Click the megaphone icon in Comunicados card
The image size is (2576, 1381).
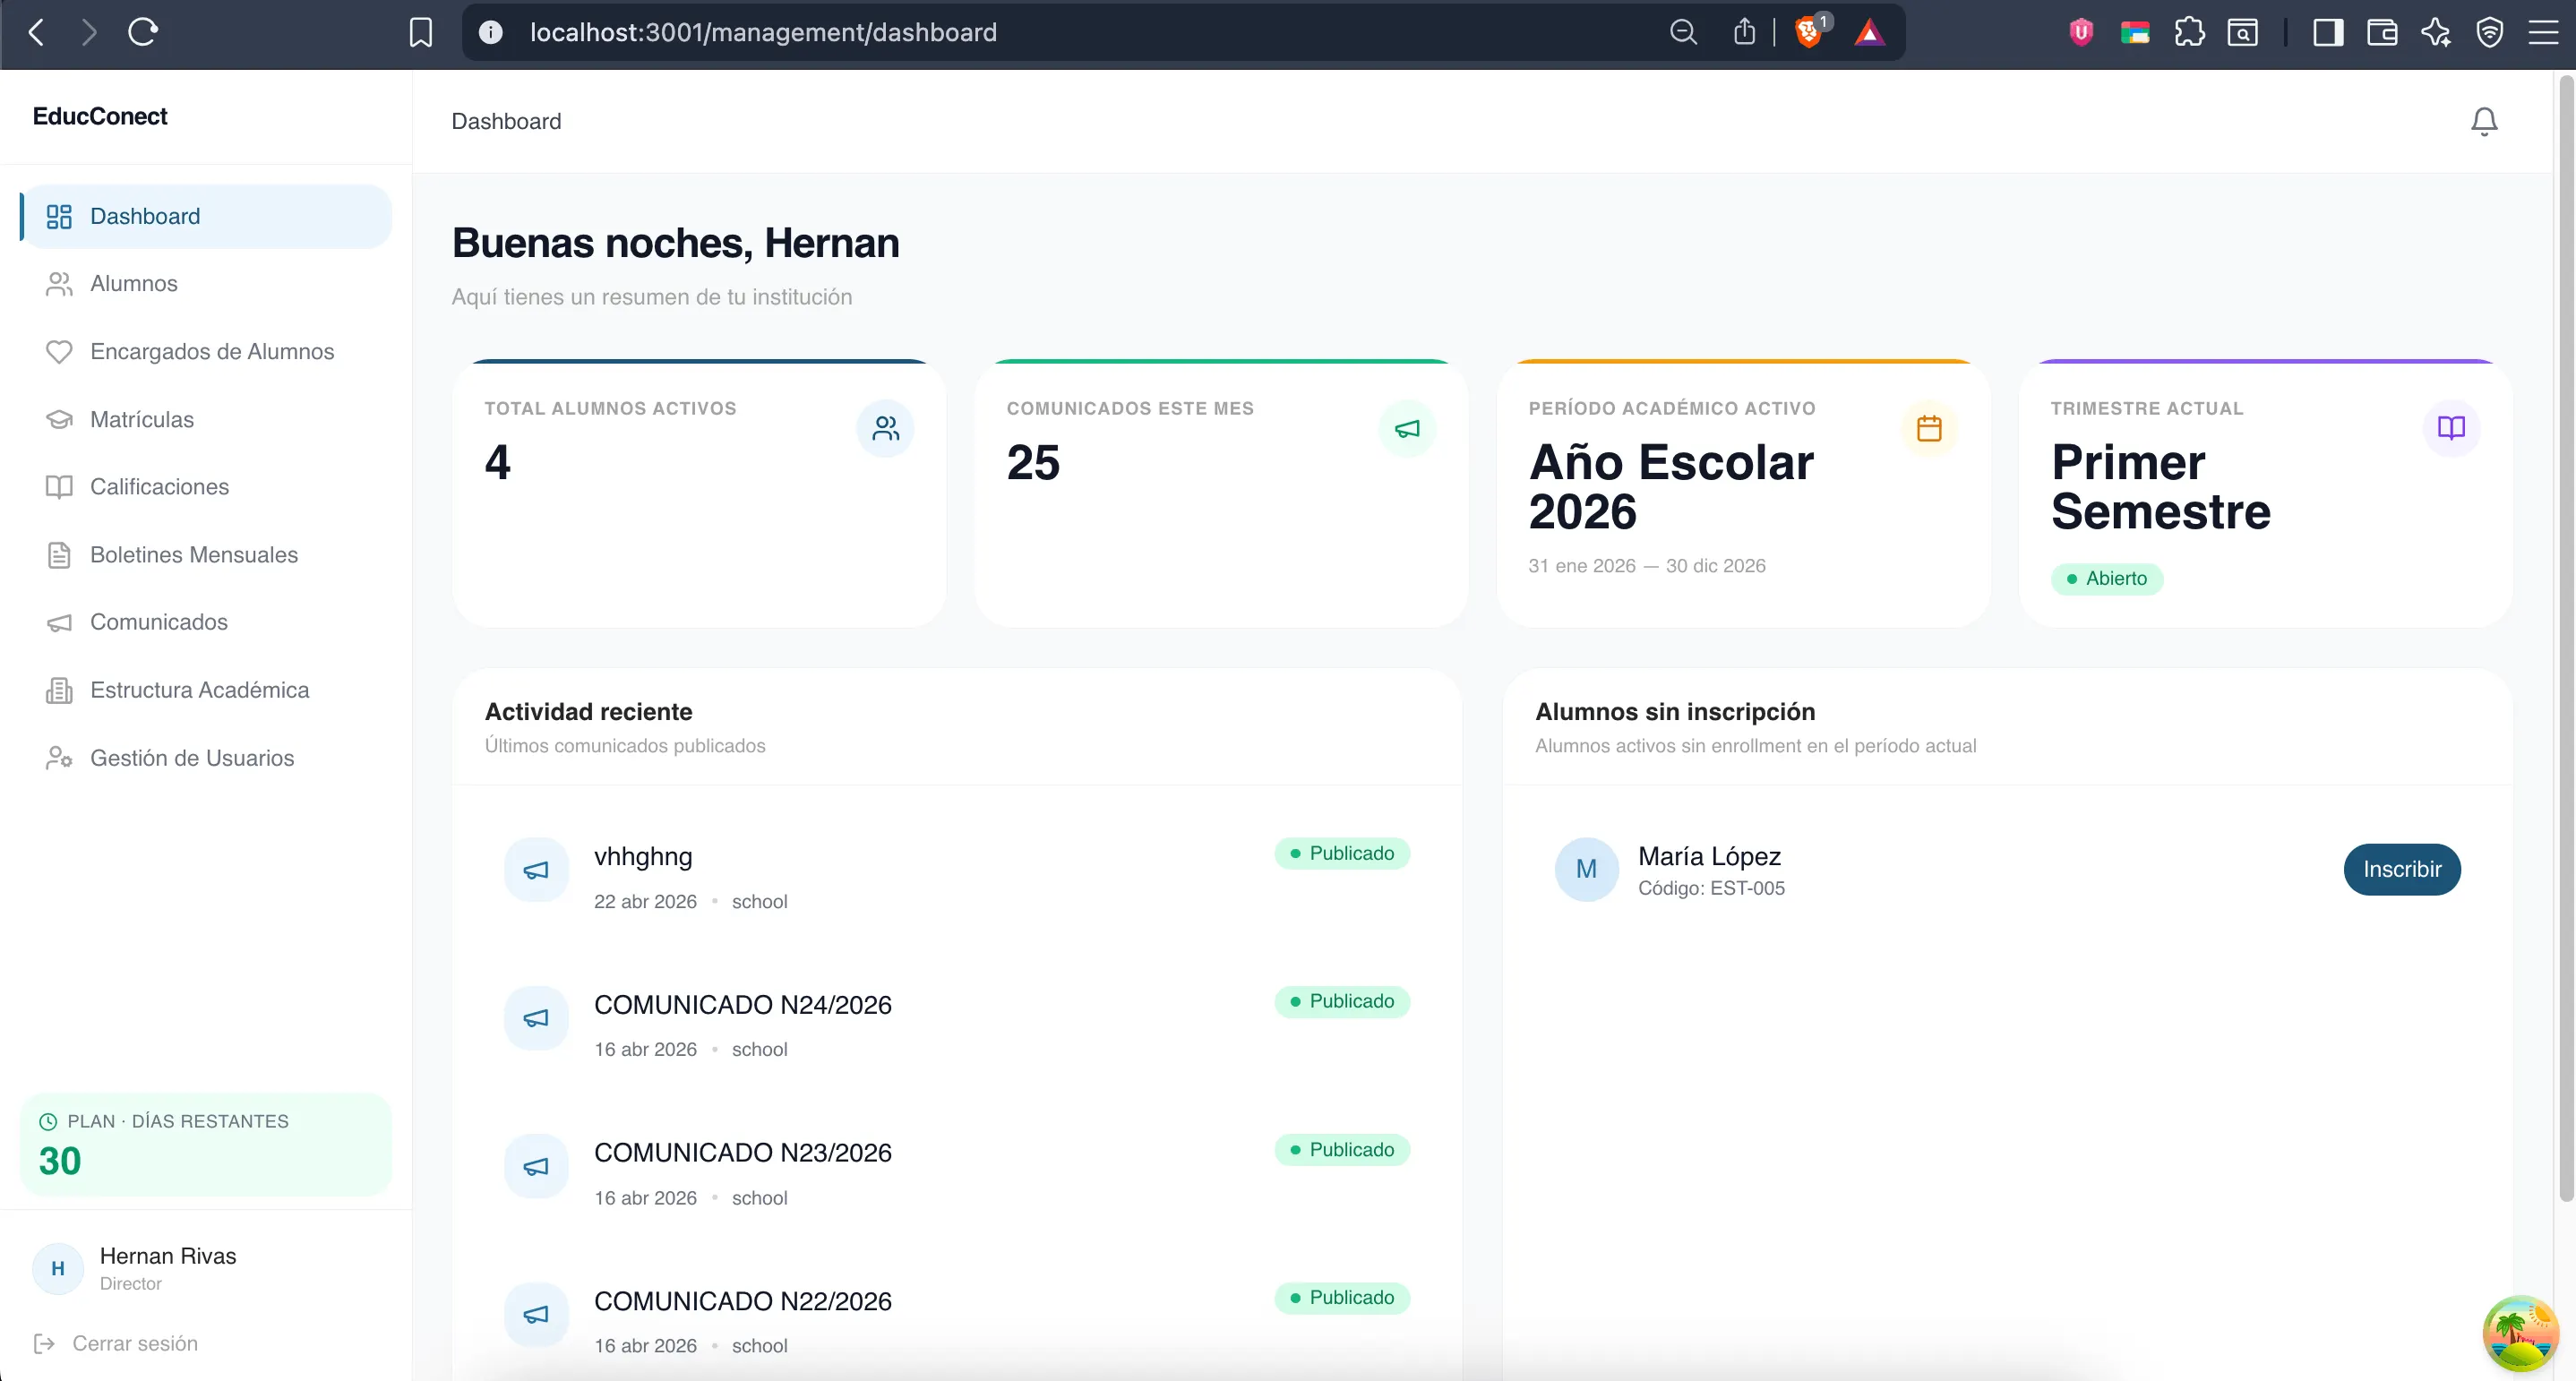pos(1407,428)
